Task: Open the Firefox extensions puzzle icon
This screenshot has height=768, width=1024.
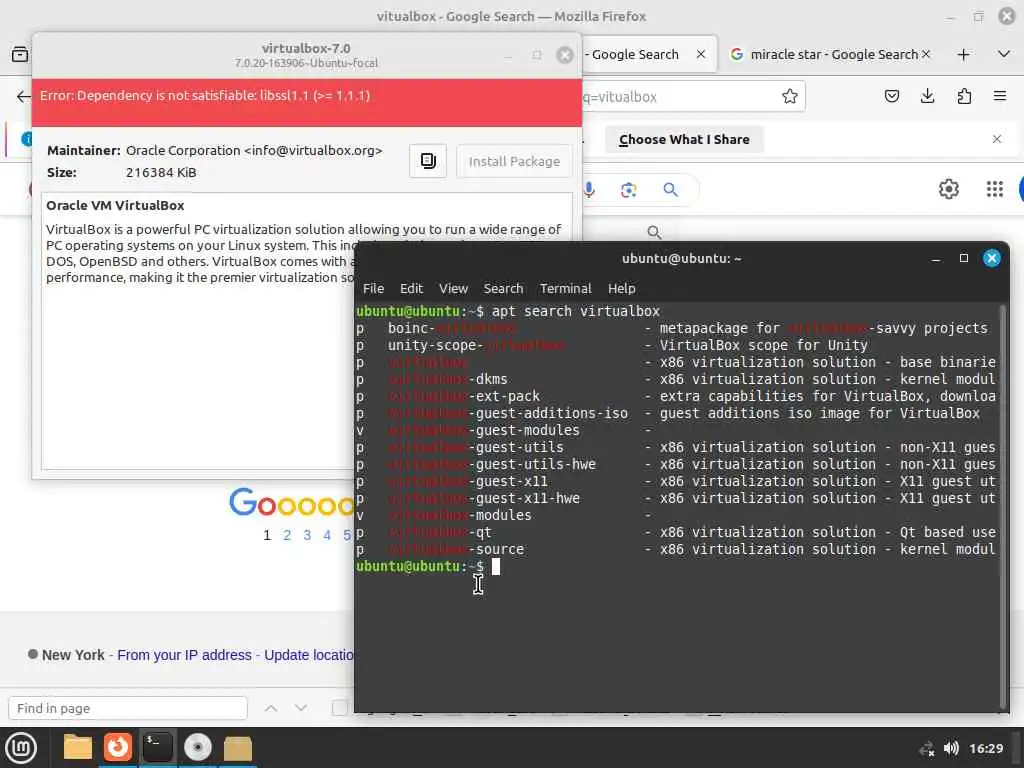Action: point(964,97)
